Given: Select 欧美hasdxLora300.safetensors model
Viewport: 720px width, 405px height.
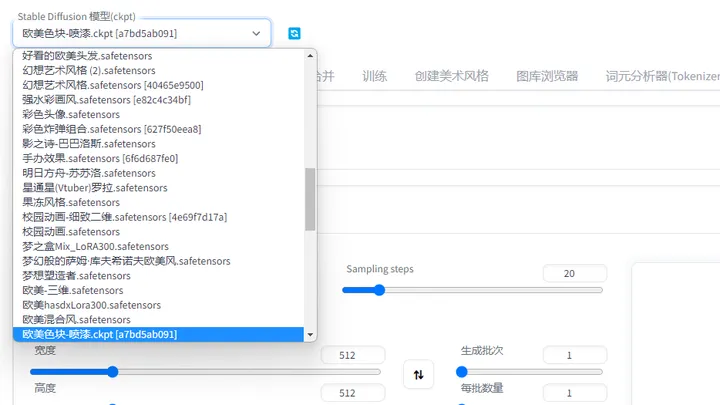Looking at the screenshot, I should [x=158, y=305].
